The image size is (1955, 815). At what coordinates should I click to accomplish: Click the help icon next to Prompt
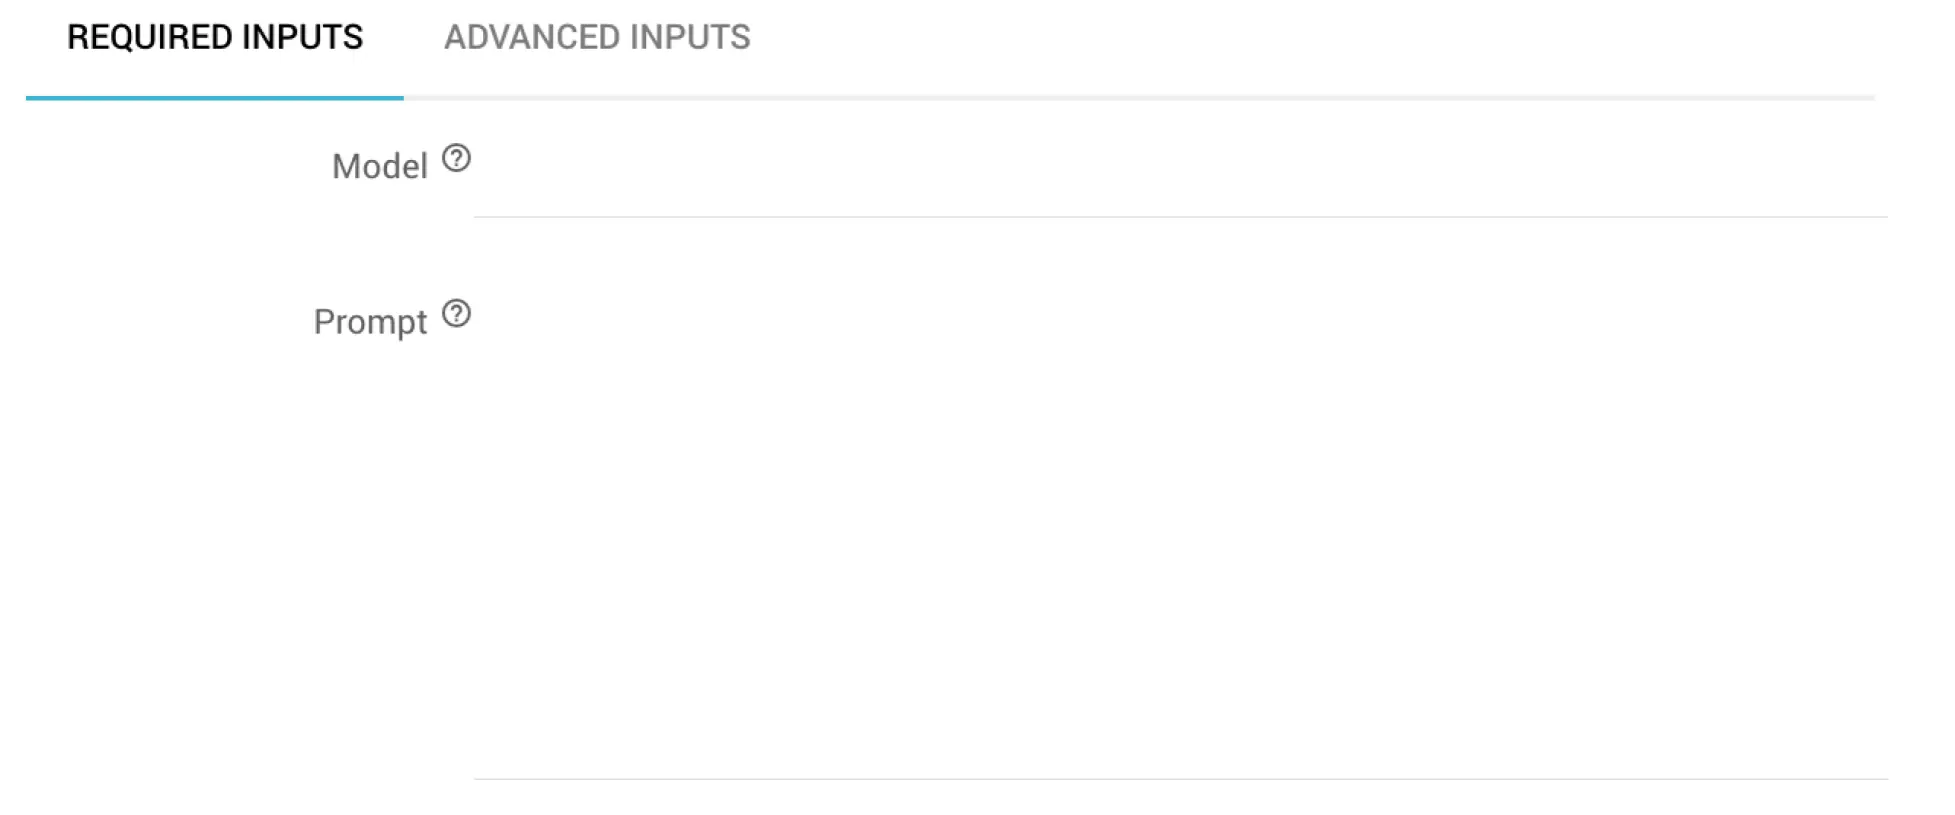click(x=456, y=314)
